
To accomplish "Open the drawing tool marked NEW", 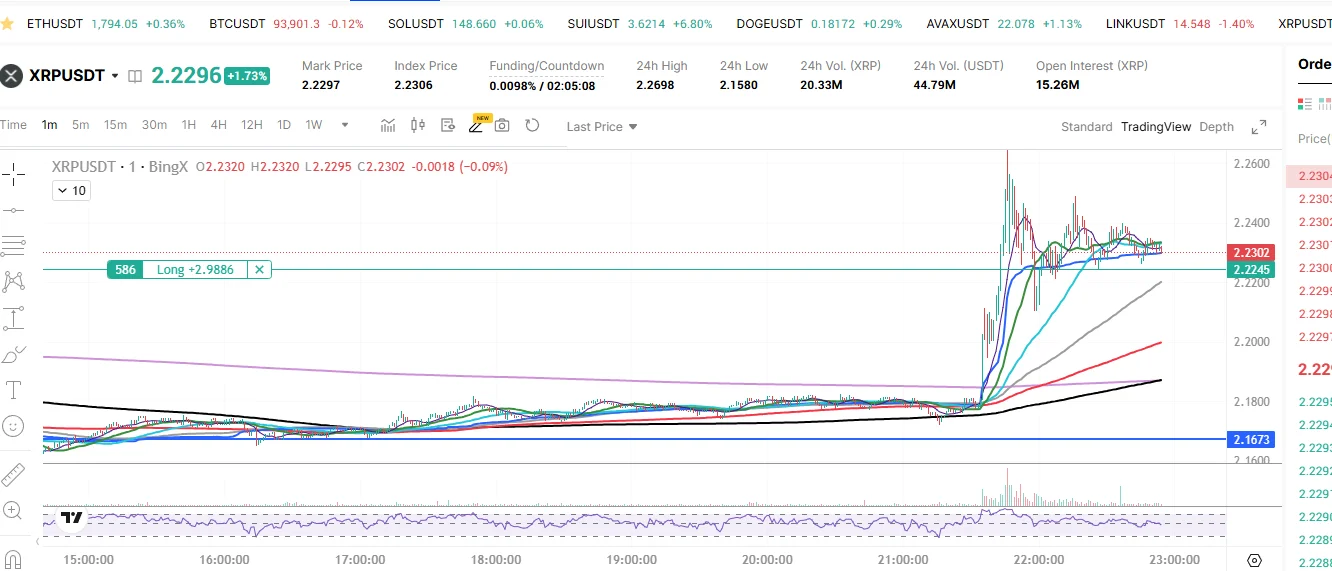I will coord(478,125).
